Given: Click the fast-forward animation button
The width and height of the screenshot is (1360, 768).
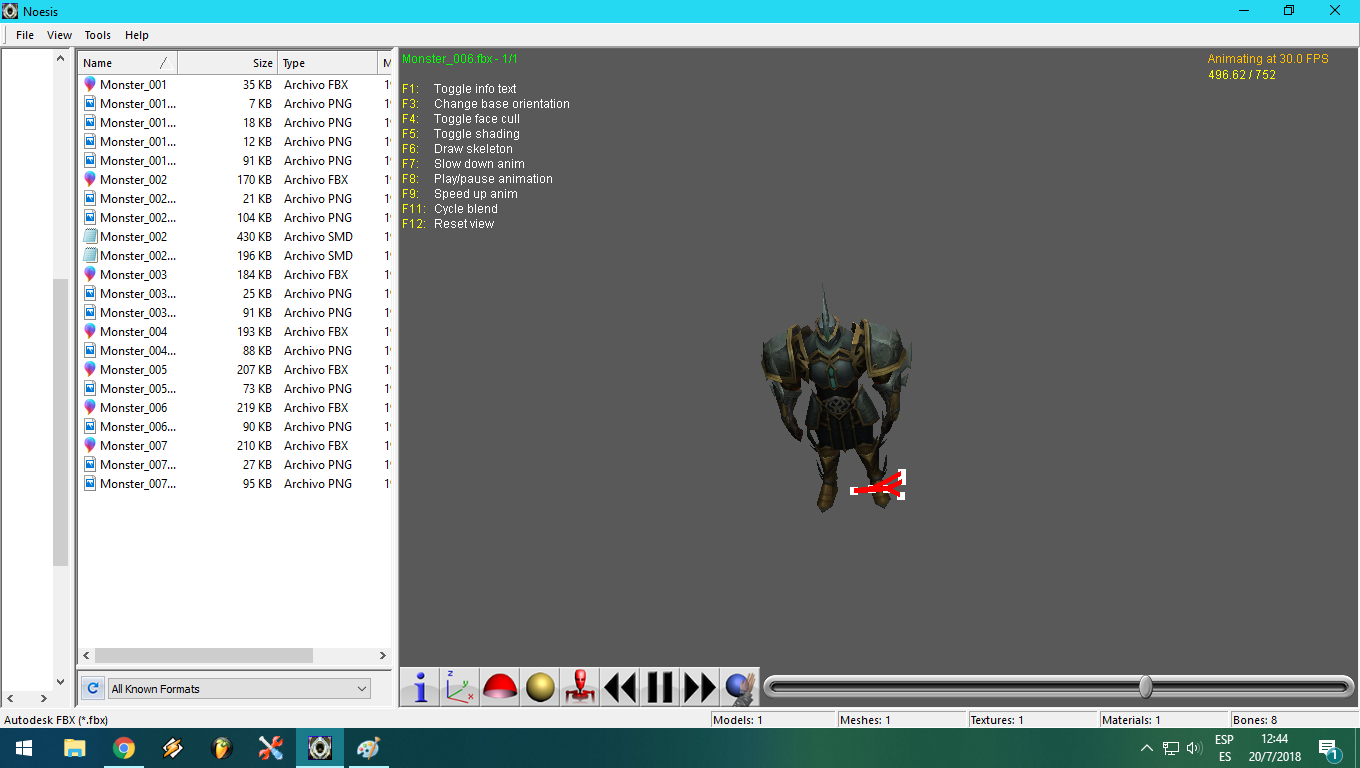Looking at the screenshot, I should pos(700,687).
